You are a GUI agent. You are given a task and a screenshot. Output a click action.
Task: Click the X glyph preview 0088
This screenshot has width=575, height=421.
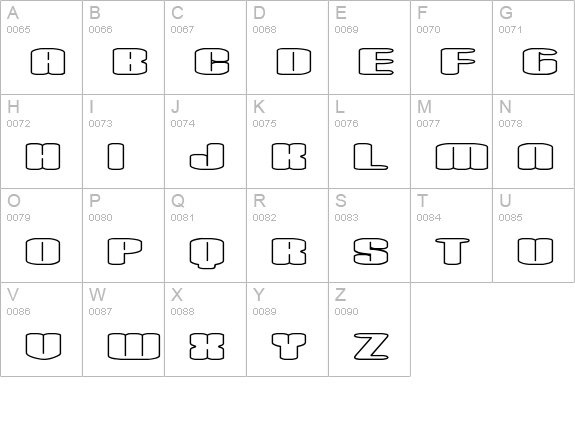click(207, 346)
